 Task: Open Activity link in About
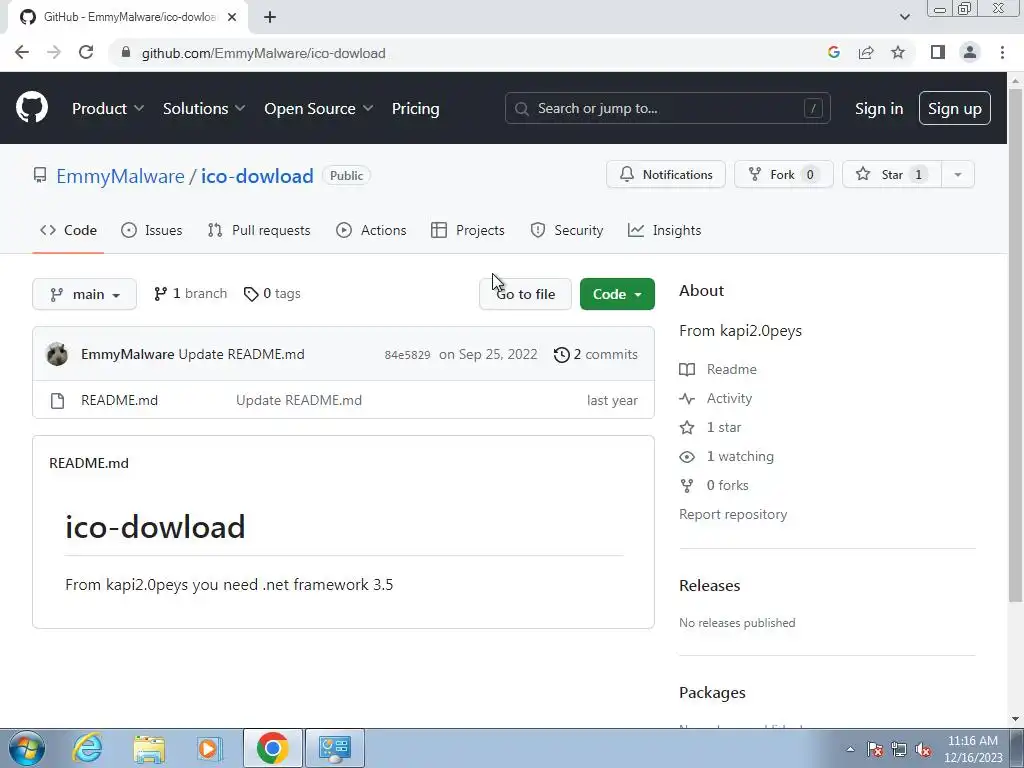click(729, 398)
